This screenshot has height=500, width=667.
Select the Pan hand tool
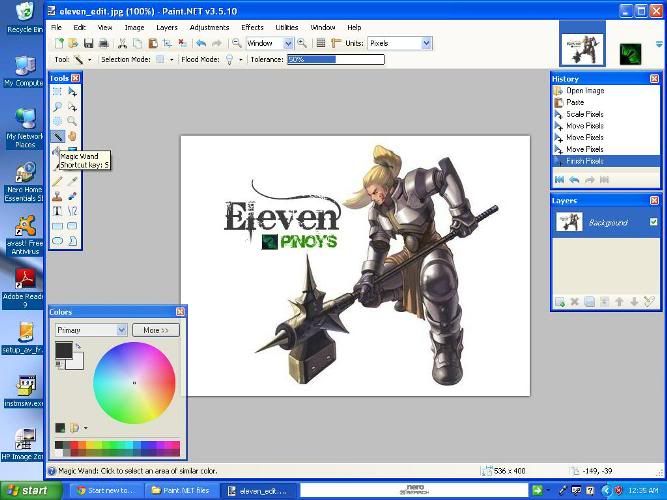pyautogui.click(x=72, y=136)
